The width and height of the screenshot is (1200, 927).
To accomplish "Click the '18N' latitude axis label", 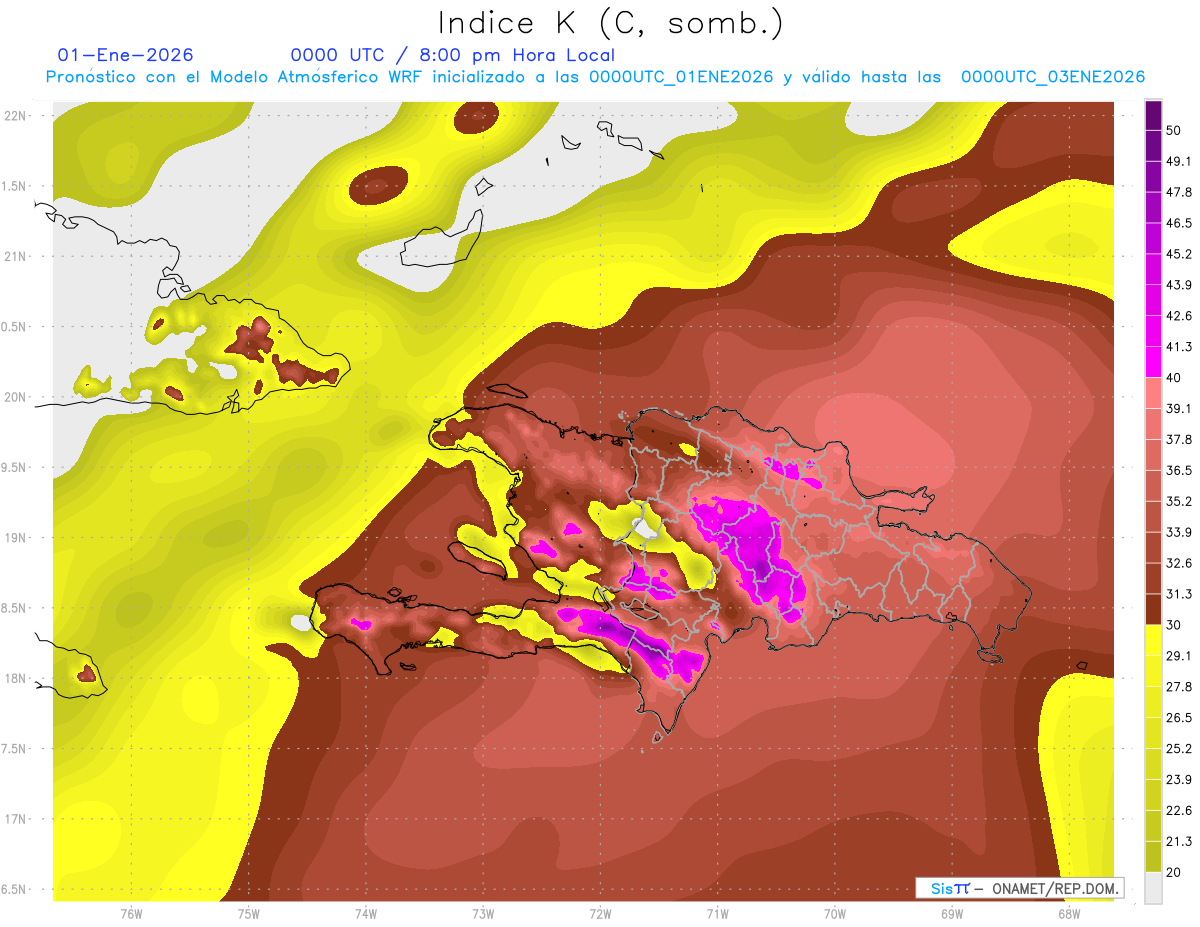I will coord(16,679).
